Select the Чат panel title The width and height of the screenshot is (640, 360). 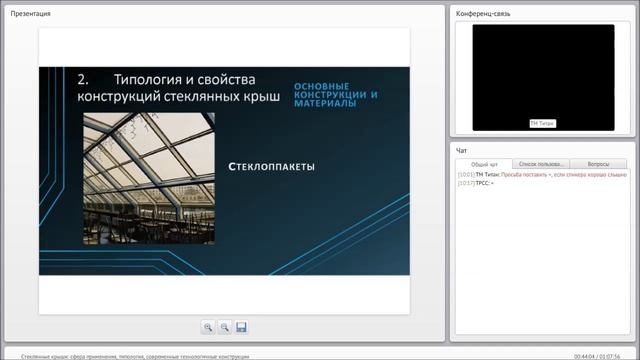[461, 151]
